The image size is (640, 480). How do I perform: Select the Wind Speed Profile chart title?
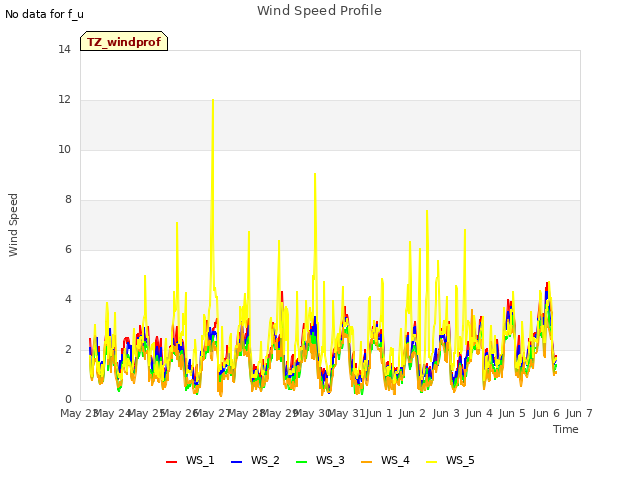319,11
